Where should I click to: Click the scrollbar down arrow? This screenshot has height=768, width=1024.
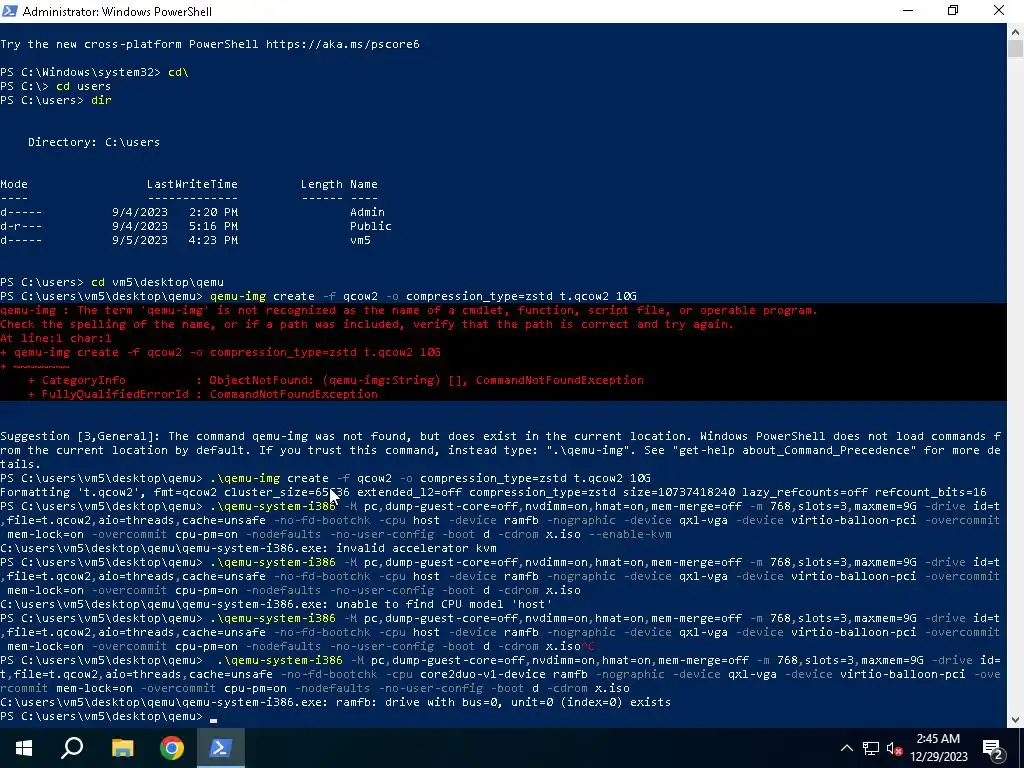click(x=1016, y=720)
